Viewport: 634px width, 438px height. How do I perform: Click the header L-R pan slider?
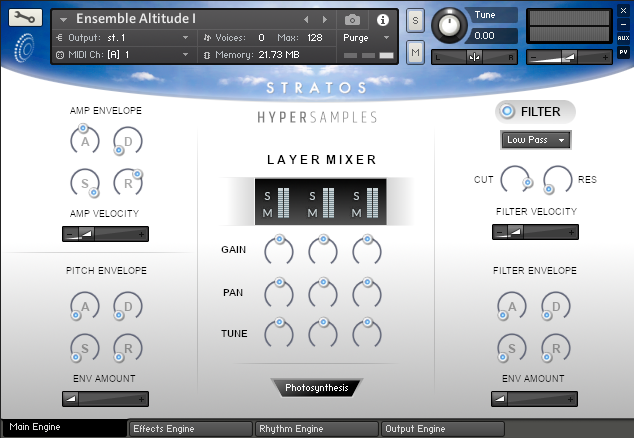point(475,57)
